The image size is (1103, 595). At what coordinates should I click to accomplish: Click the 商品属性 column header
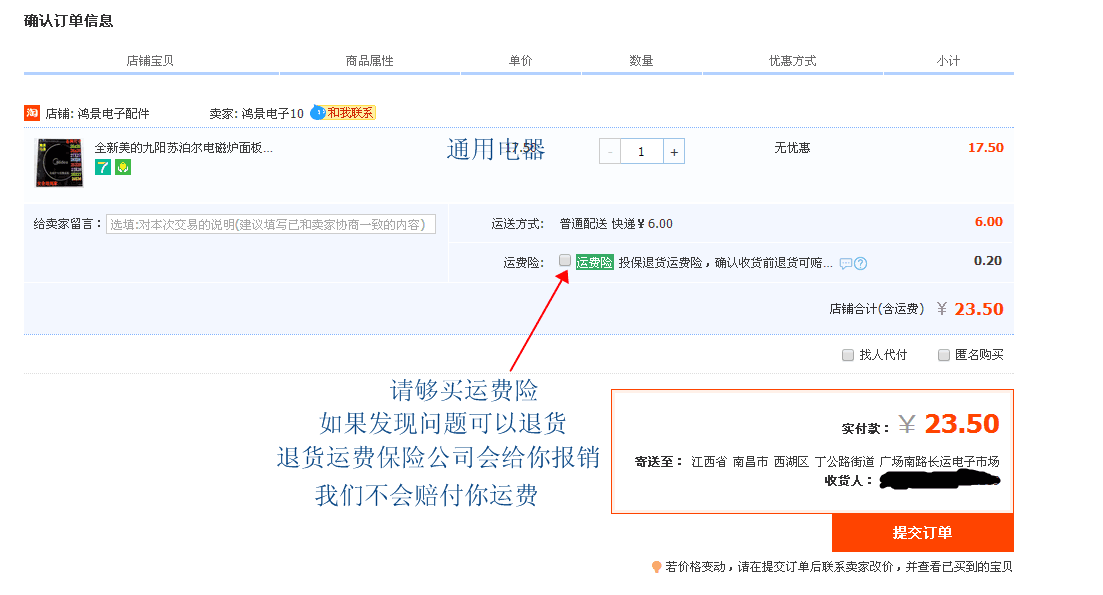coord(369,60)
